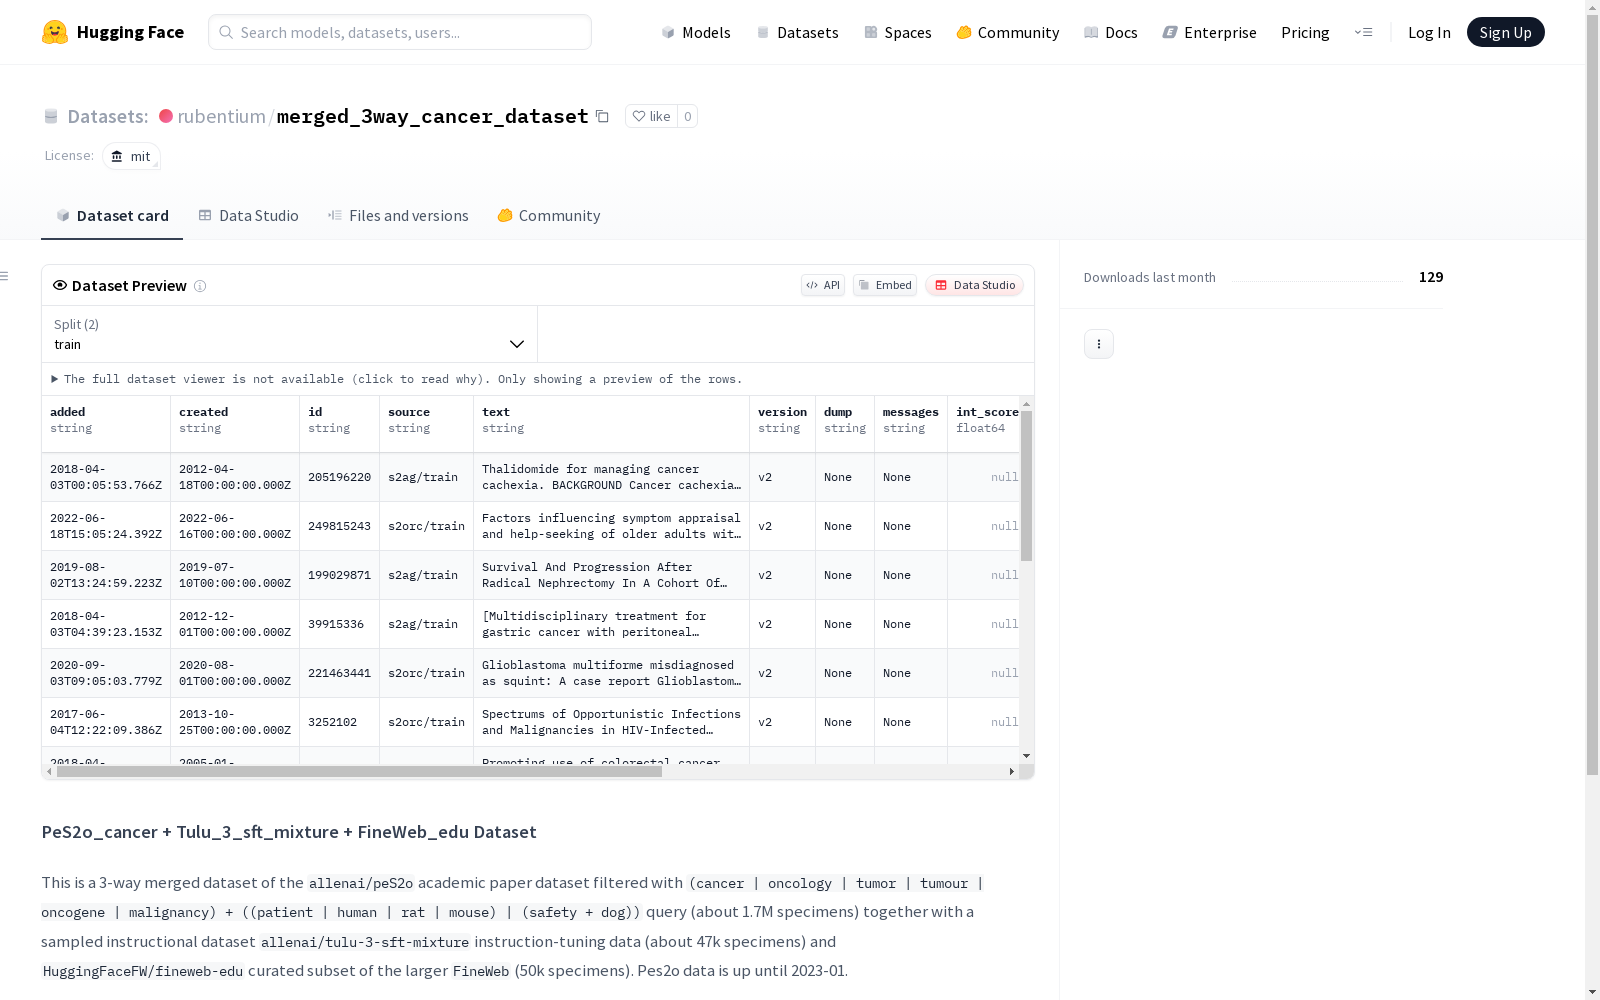Click the Embed button
This screenshot has height=1000, width=1600.
[885, 285]
